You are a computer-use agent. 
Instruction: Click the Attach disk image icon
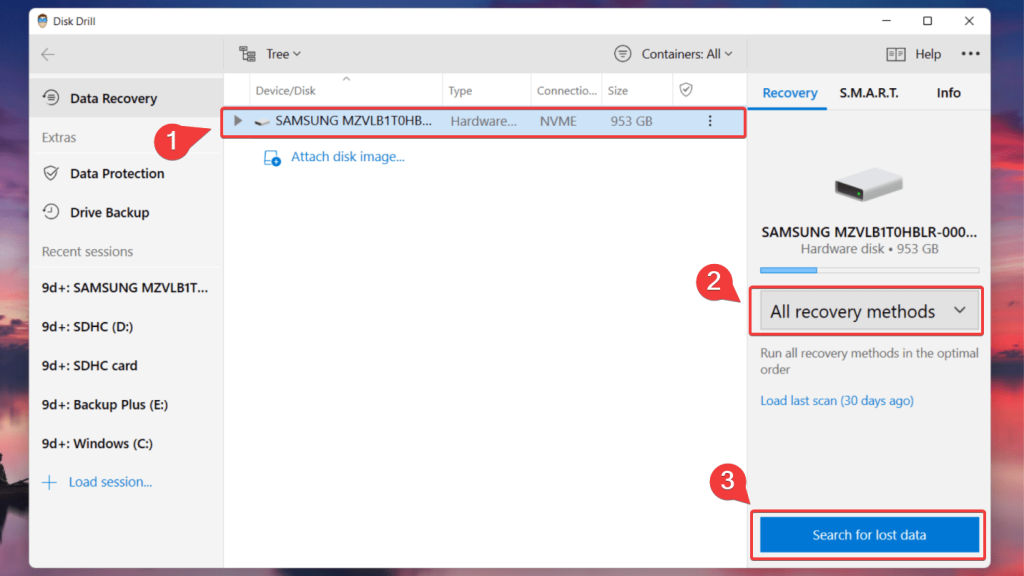click(x=272, y=157)
